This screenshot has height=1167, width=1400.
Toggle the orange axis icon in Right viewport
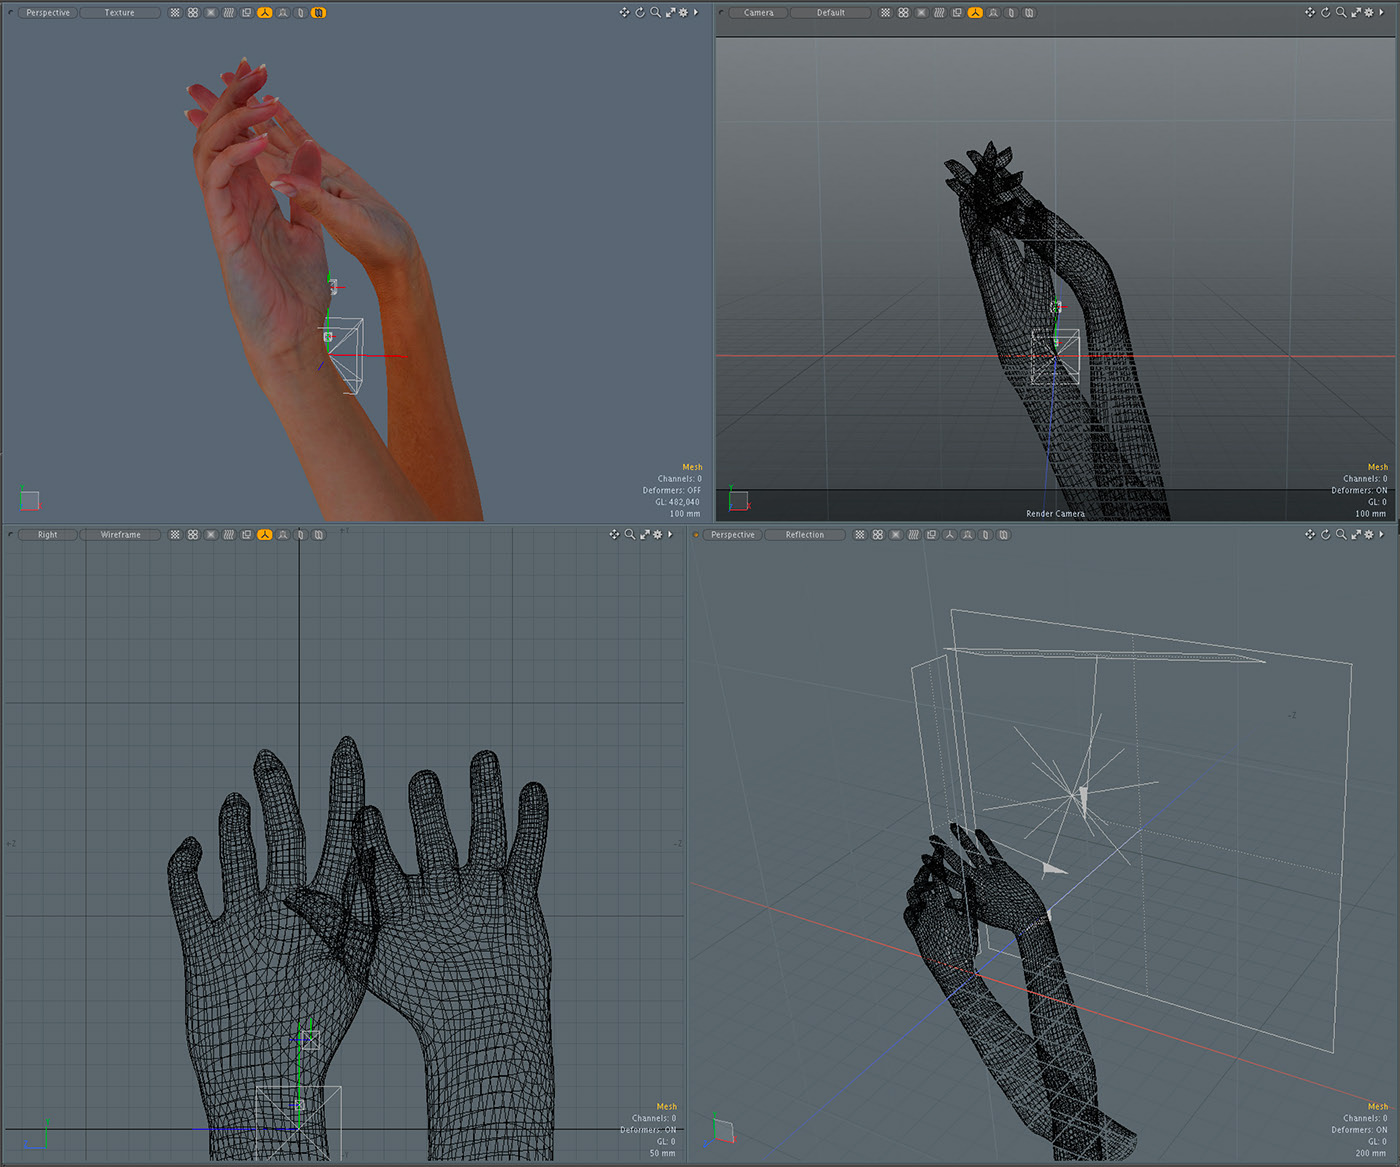click(264, 535)
